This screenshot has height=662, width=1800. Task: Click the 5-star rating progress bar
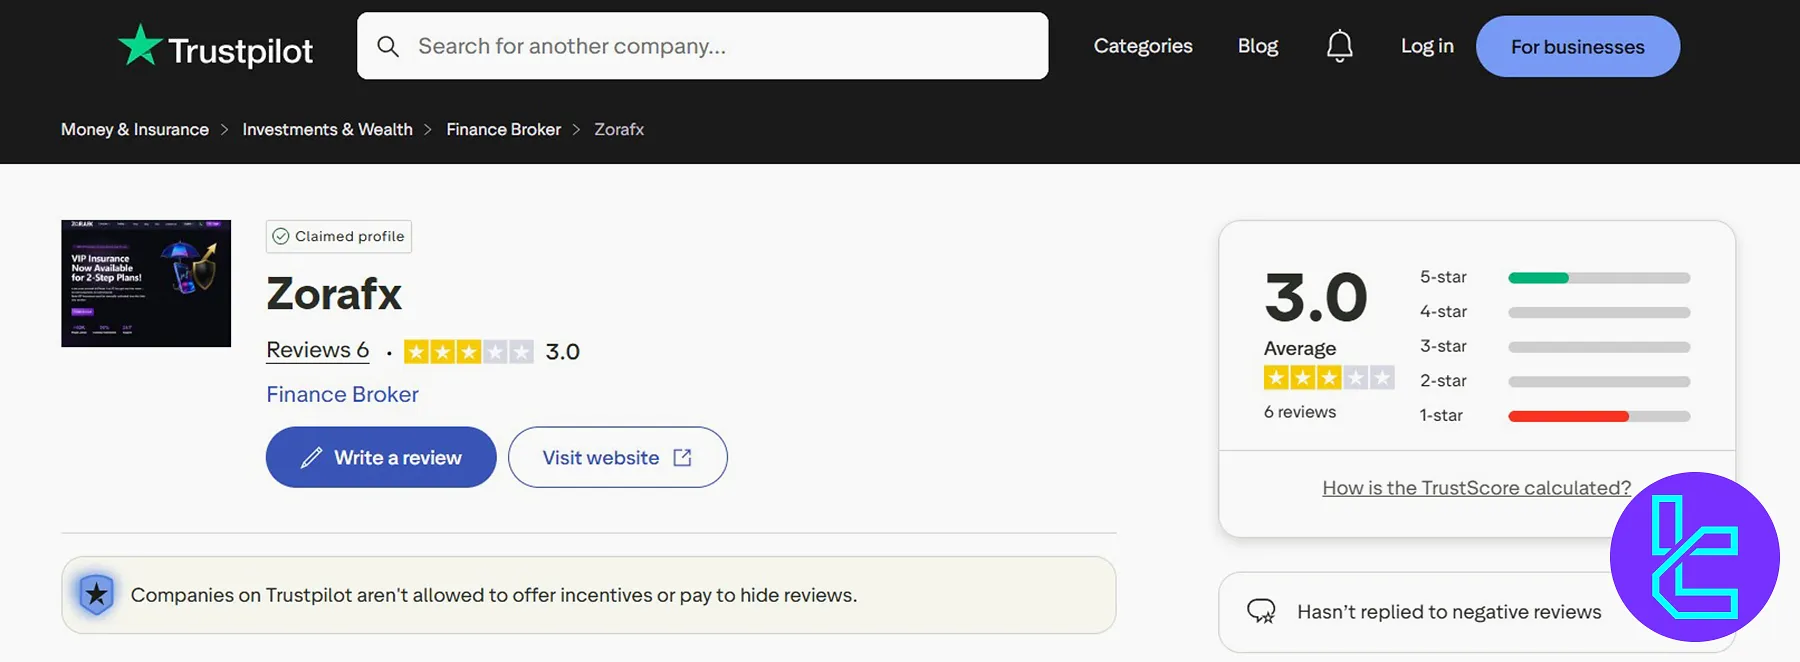click(x=1598, y=277)
